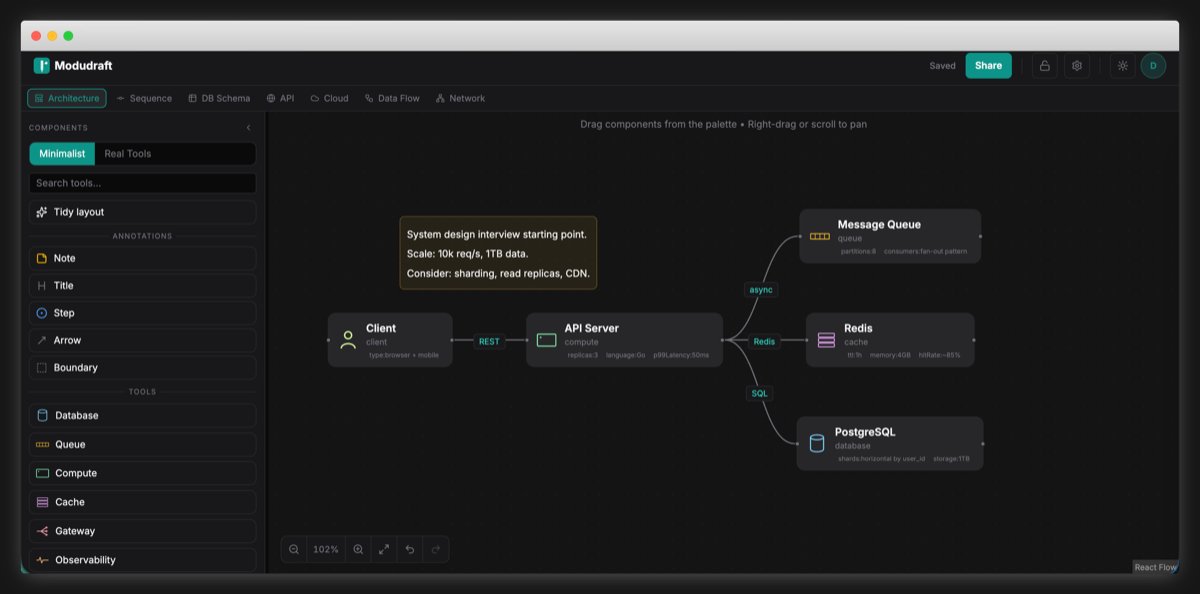This screenshot has height=594, width=1200.
Task: Click the Share button
Action: click(x=988, y=66)
